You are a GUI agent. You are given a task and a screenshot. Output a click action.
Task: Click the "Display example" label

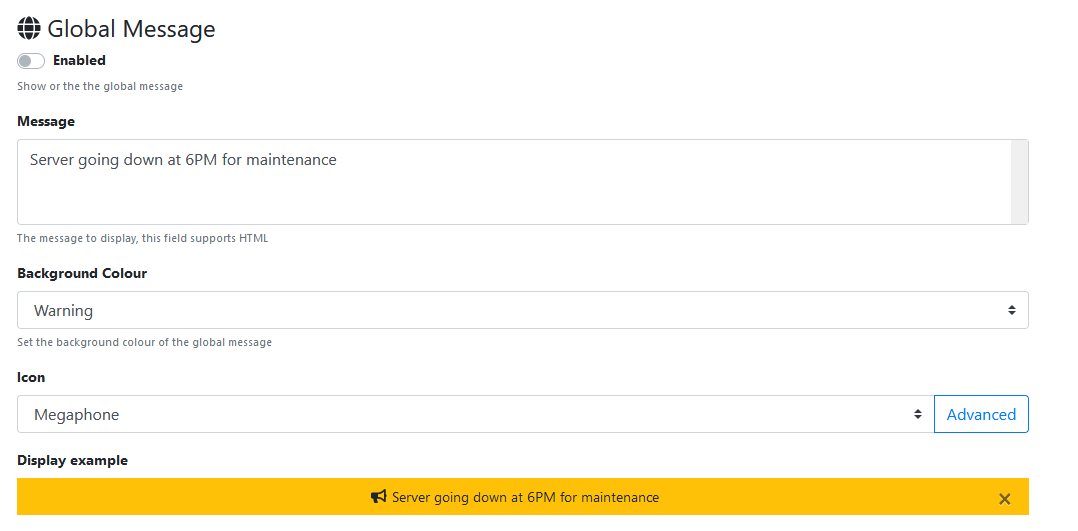72,460
